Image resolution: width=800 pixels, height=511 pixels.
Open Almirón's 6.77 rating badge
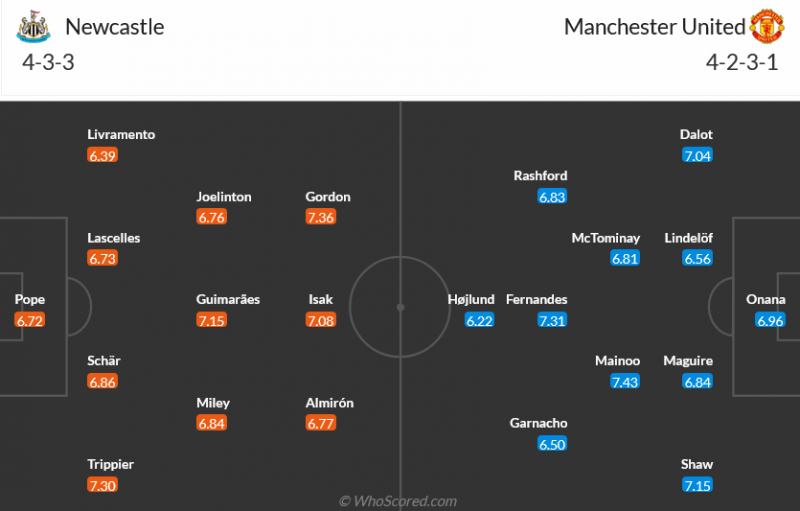tap(321, 423)
